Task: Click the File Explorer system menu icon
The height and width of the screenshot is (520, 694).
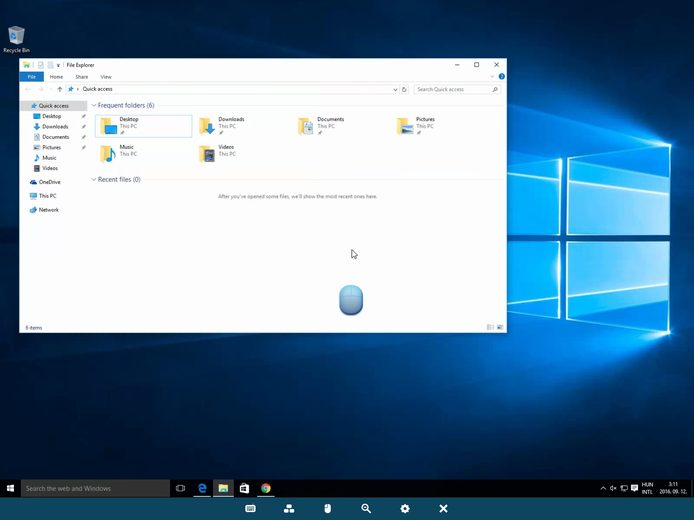Action: coord(26,65)
